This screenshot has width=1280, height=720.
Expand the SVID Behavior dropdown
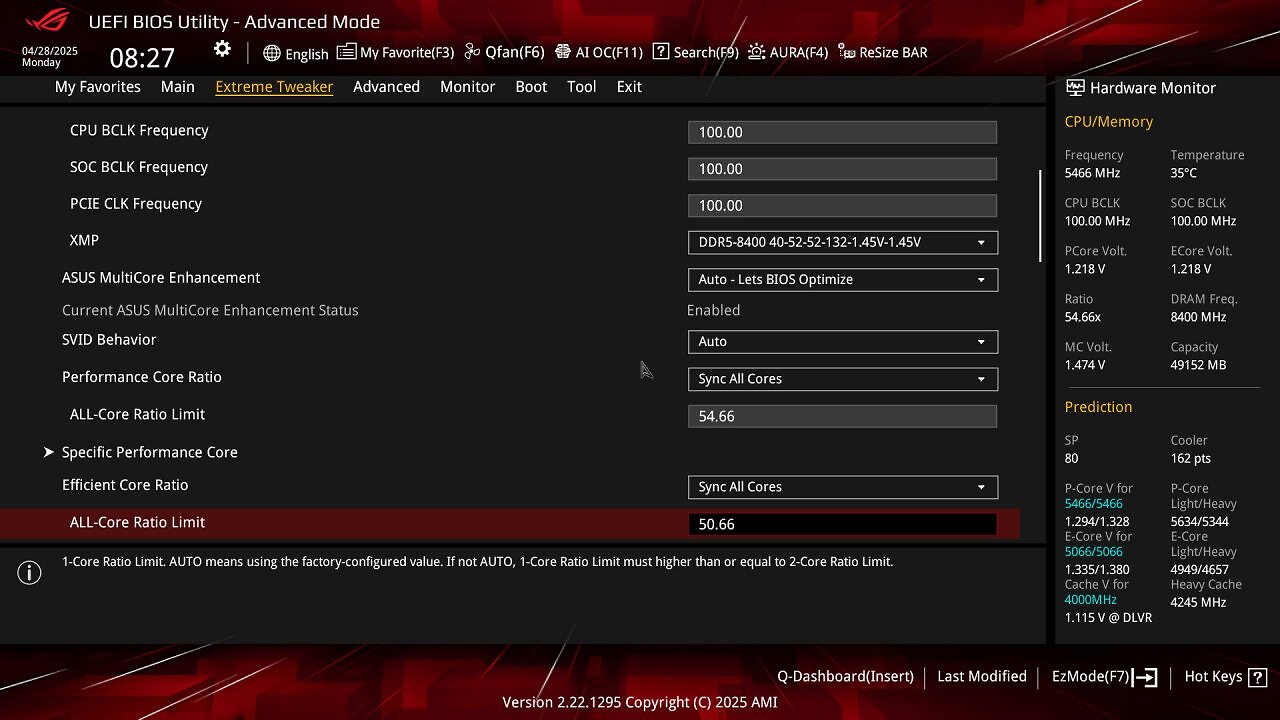coord(843,341)
